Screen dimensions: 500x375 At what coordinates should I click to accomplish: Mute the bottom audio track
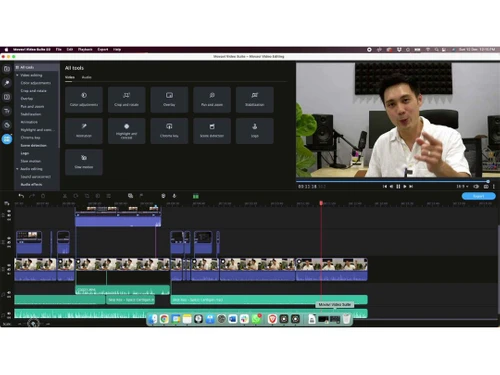click(x=9, y=314)
